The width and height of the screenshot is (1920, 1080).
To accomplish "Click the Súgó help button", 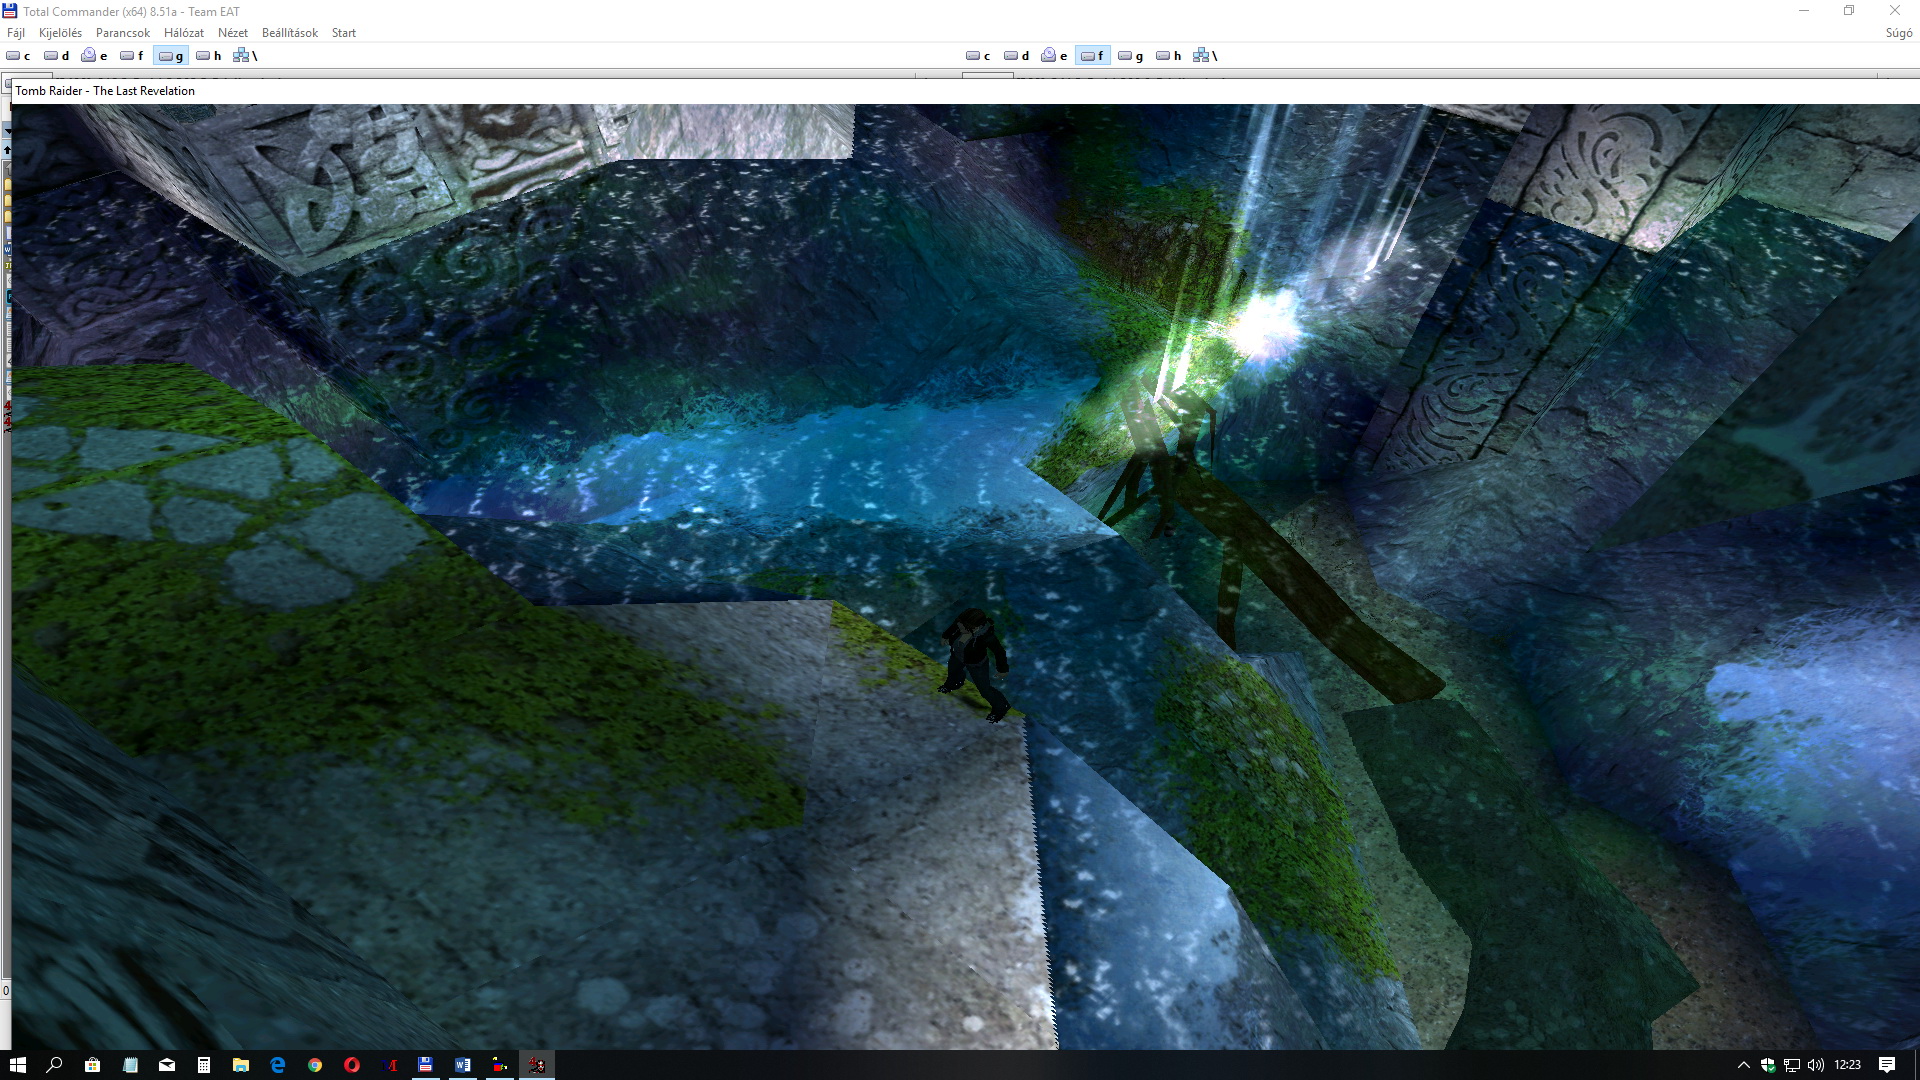I will click(x=1898, y=33).
